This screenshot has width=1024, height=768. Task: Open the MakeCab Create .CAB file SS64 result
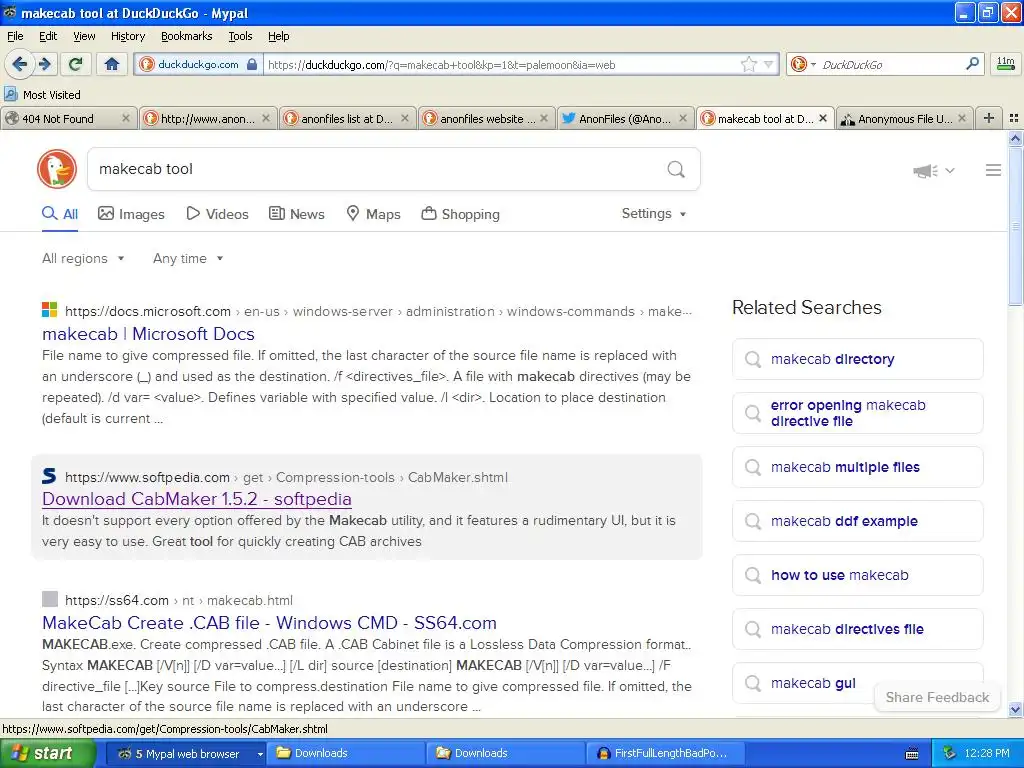269,623
